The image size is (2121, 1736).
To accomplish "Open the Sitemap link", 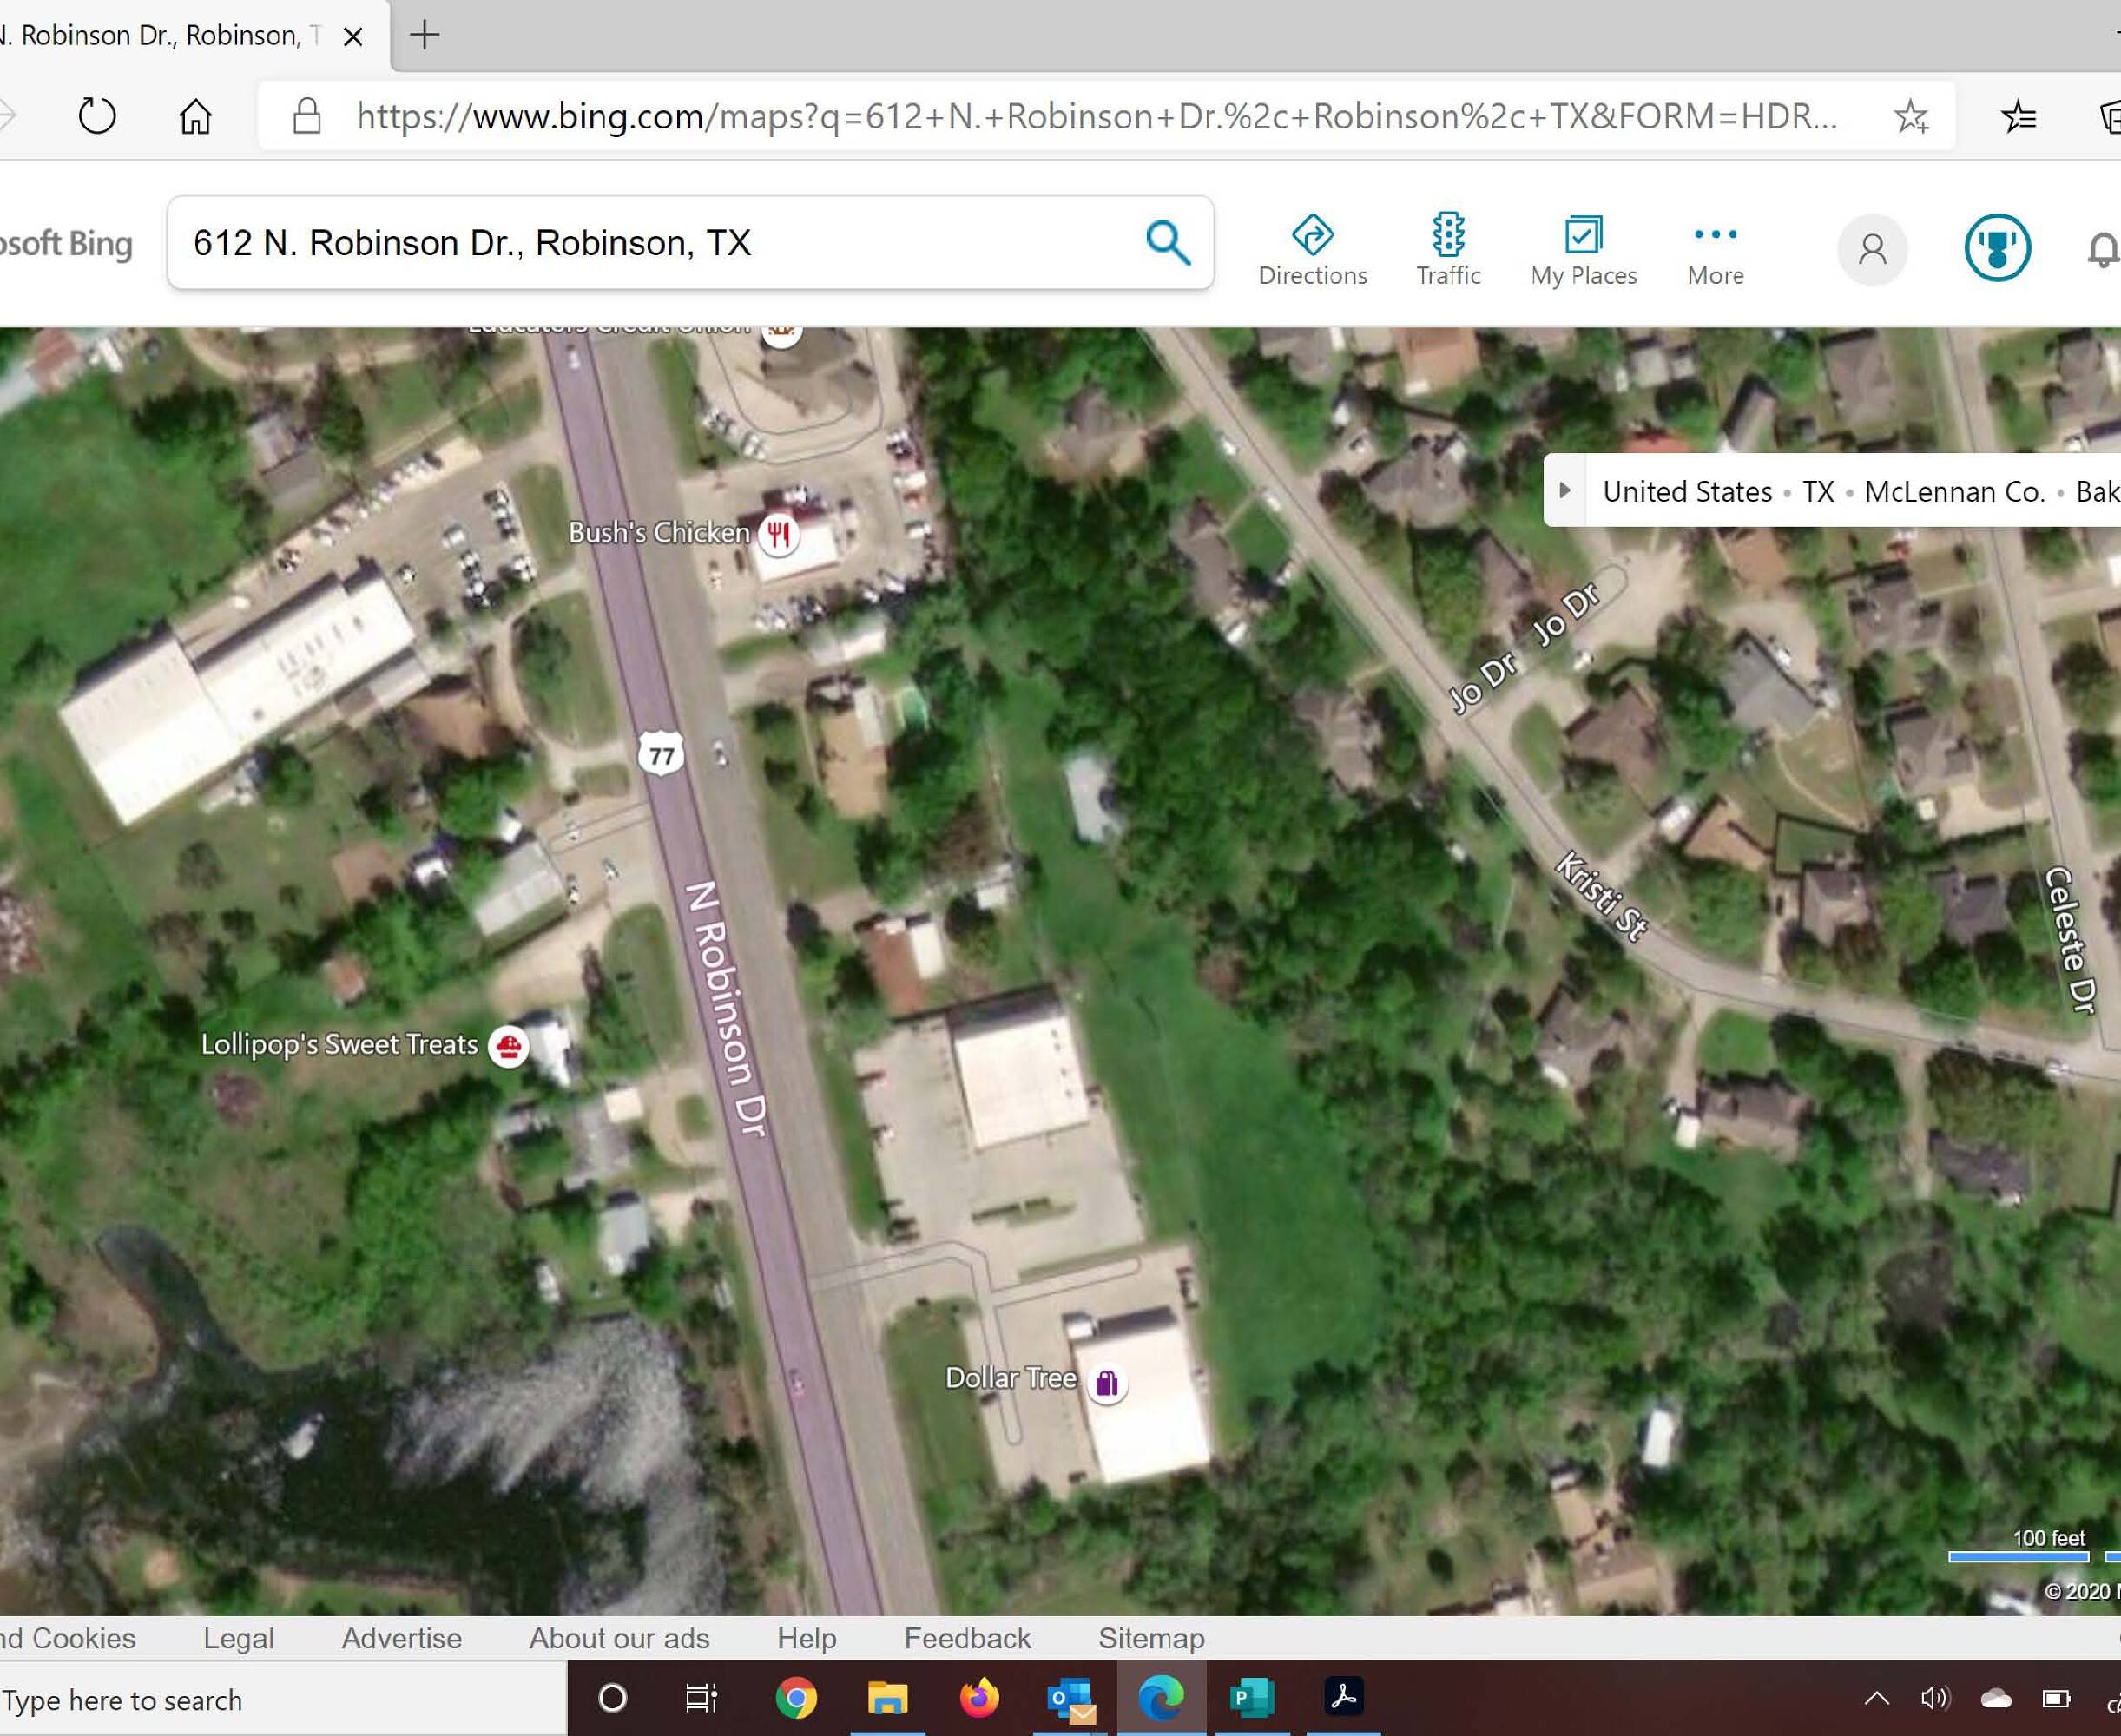I will (1151, 1638).
